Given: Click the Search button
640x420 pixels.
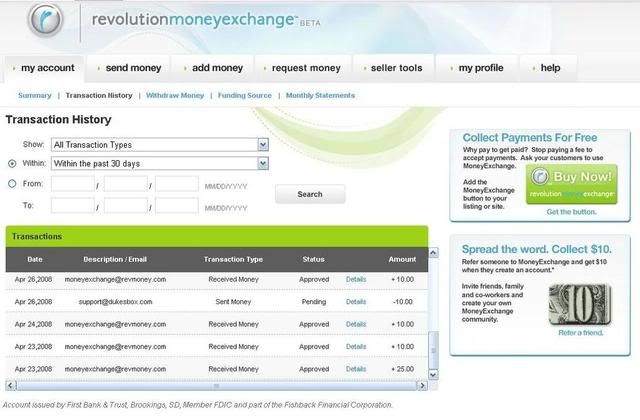Looking at the screenshot, I should (x=310, y=194).
